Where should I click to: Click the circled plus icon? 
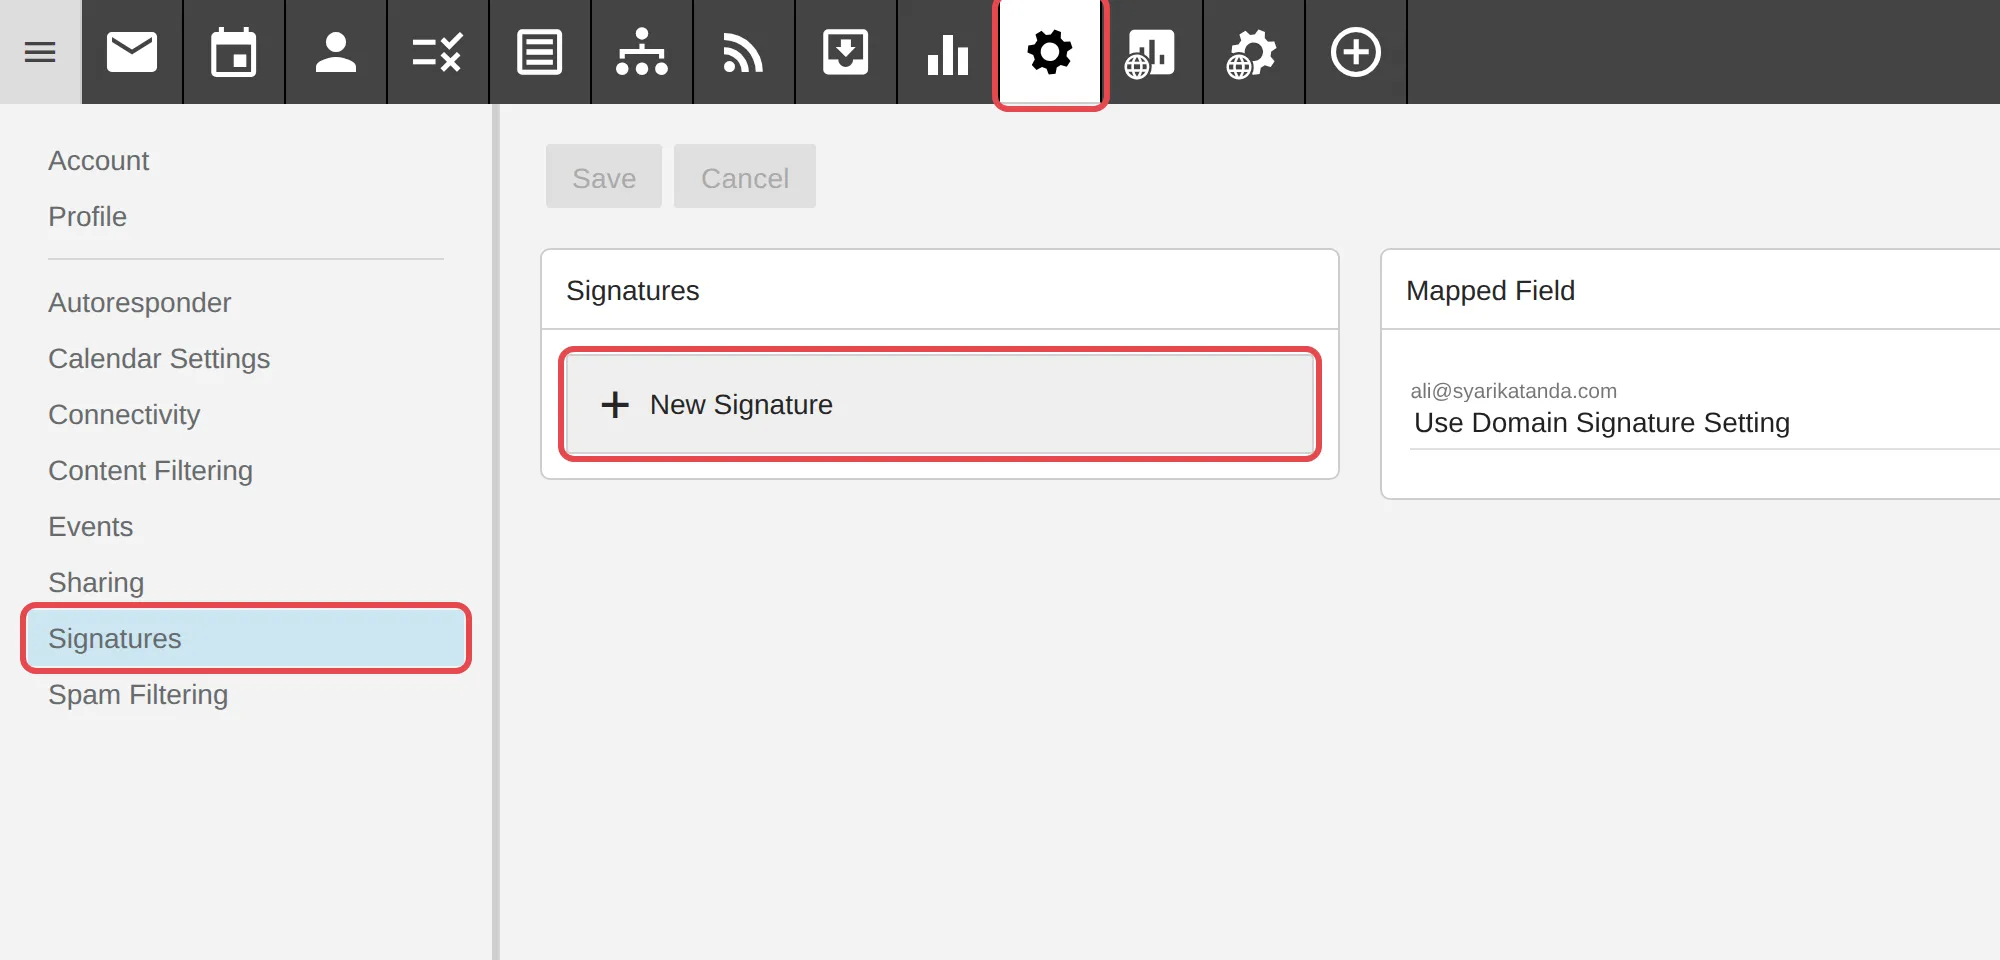(1356, 52)
